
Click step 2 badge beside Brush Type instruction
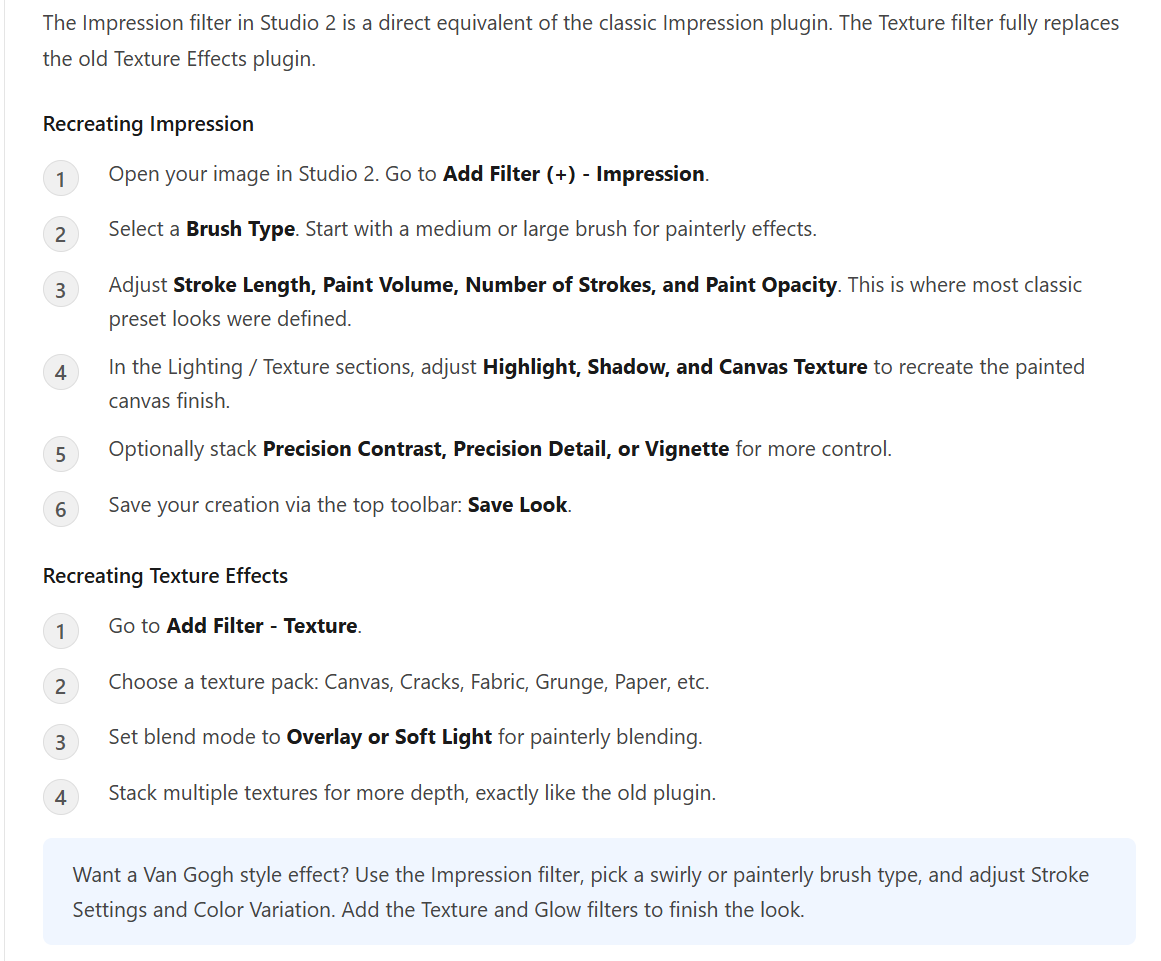(61, 234)
